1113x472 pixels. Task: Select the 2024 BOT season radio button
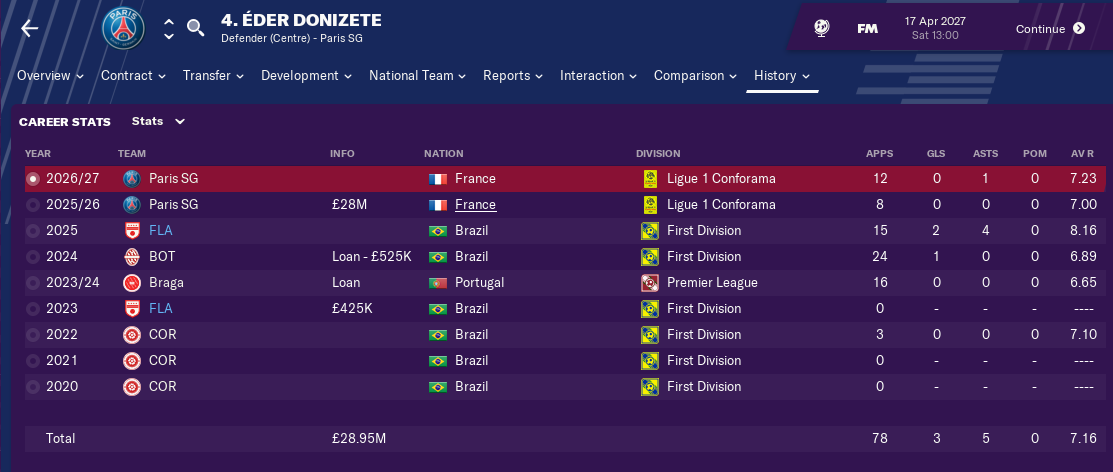pyautogui.click(x=34, y=257)
